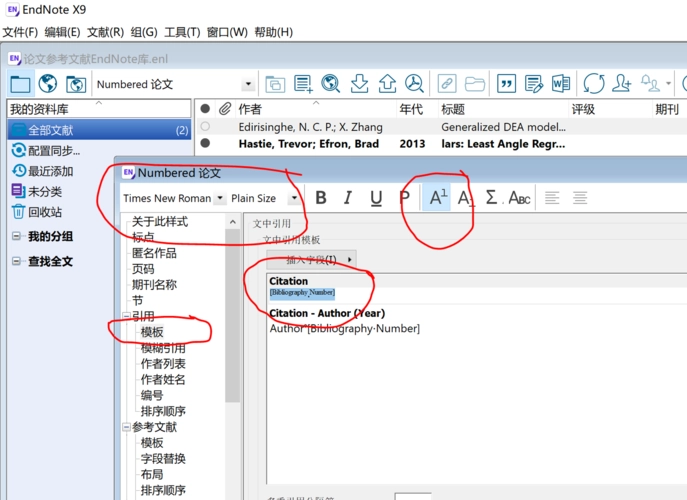Viewport: 687px width, 500px height.
Task: Open the 编辑(E) menu
Action: (62, 32)
